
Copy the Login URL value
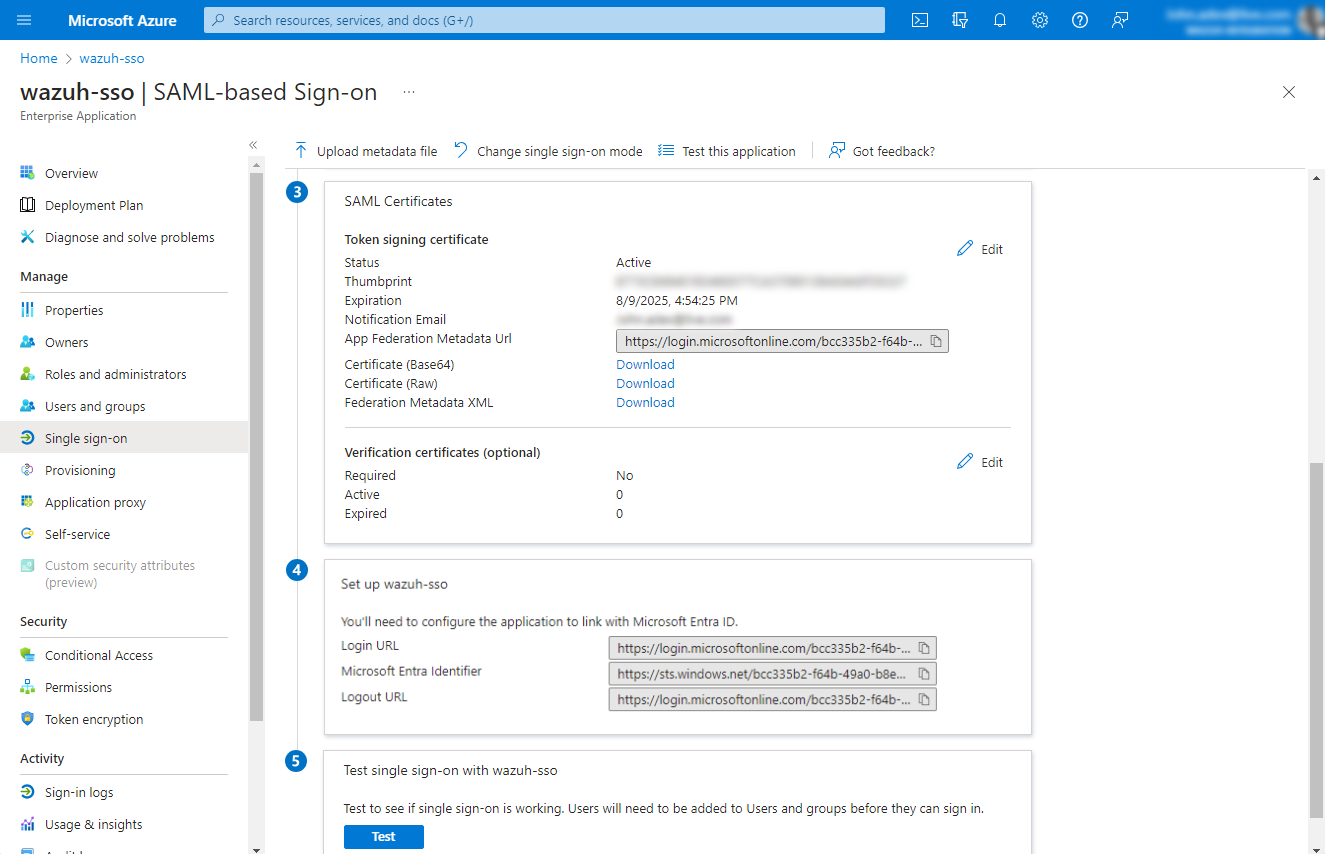click(924, 648)
